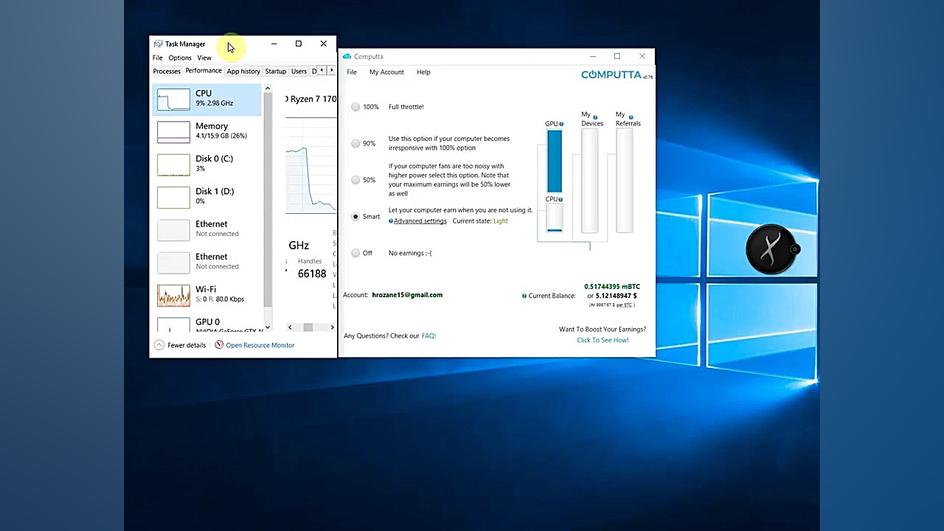Select the Smart mode radio button
Image resolution: width=944 pixels, height=531 pixels.
pos(356,216)
